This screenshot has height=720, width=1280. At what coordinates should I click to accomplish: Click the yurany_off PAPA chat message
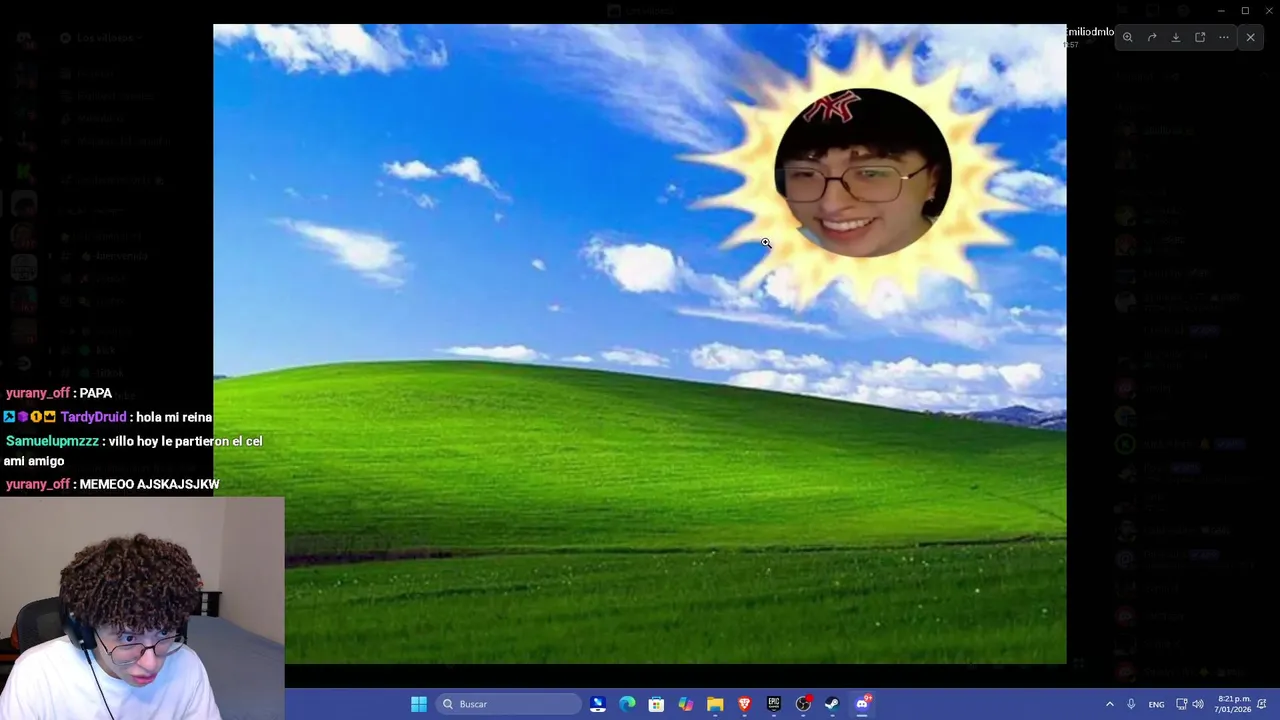[x=59, y=393]
